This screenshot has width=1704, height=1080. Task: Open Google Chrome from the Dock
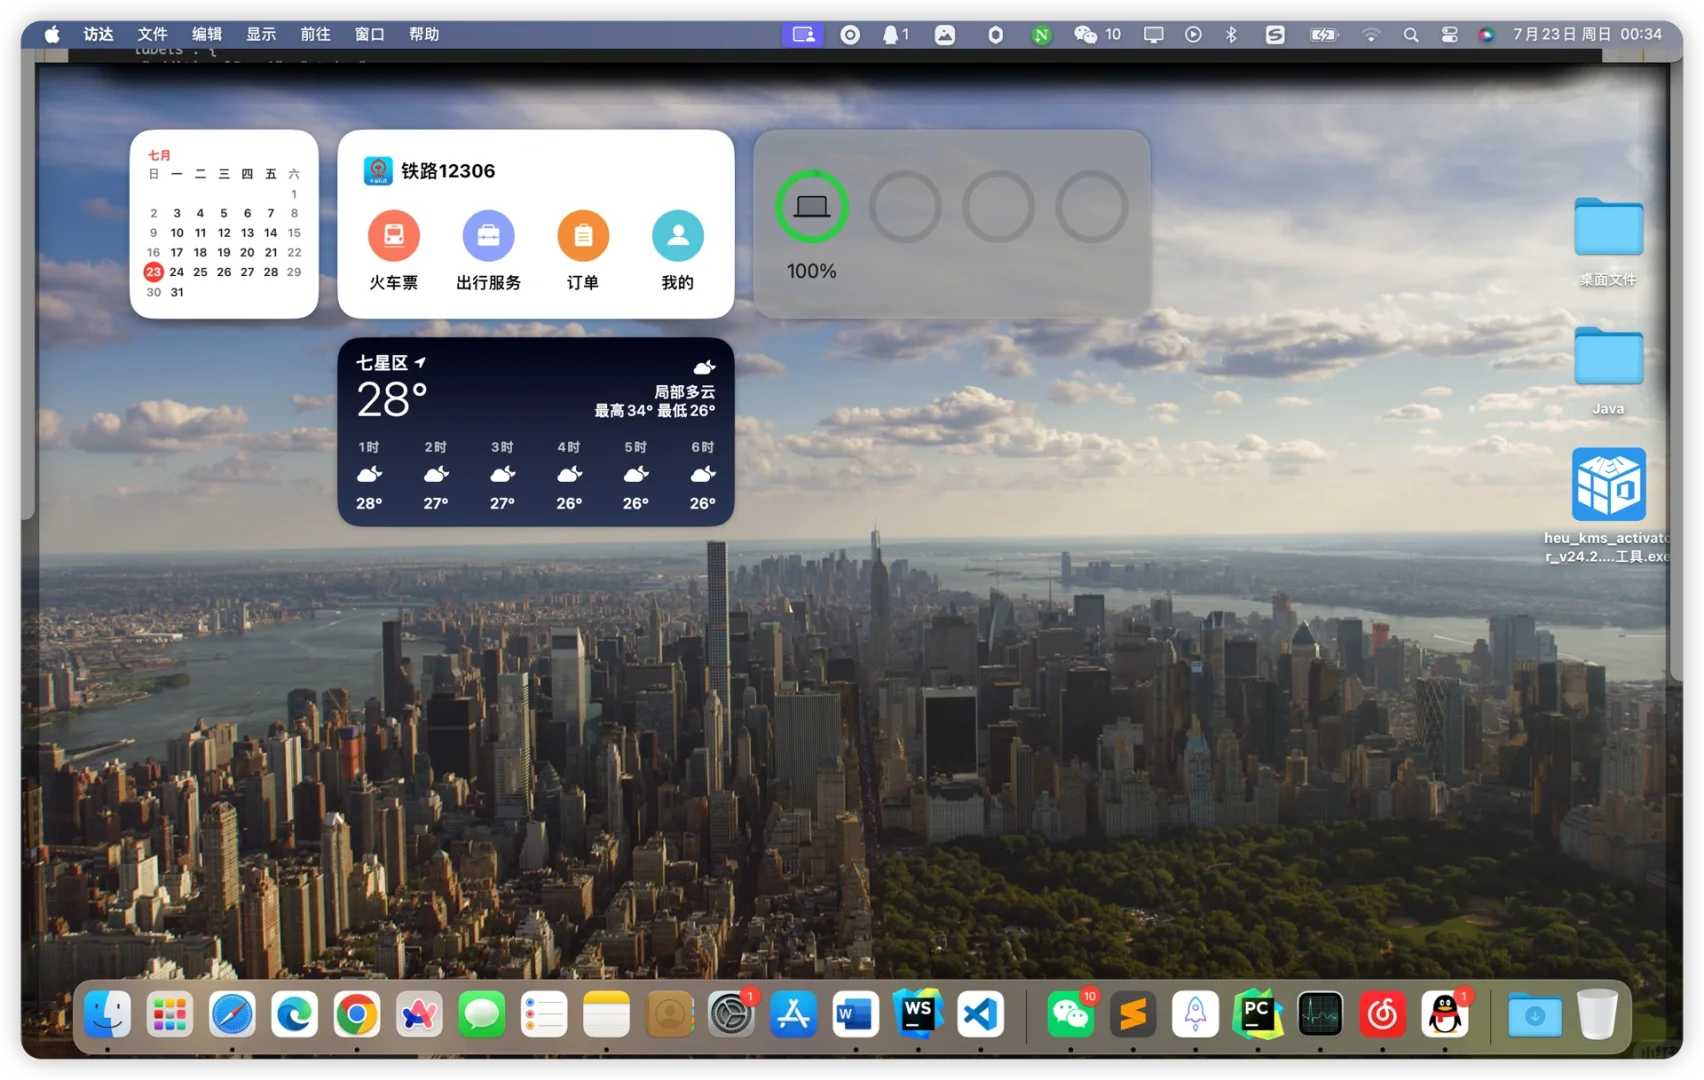click(x=357, y=1015)
